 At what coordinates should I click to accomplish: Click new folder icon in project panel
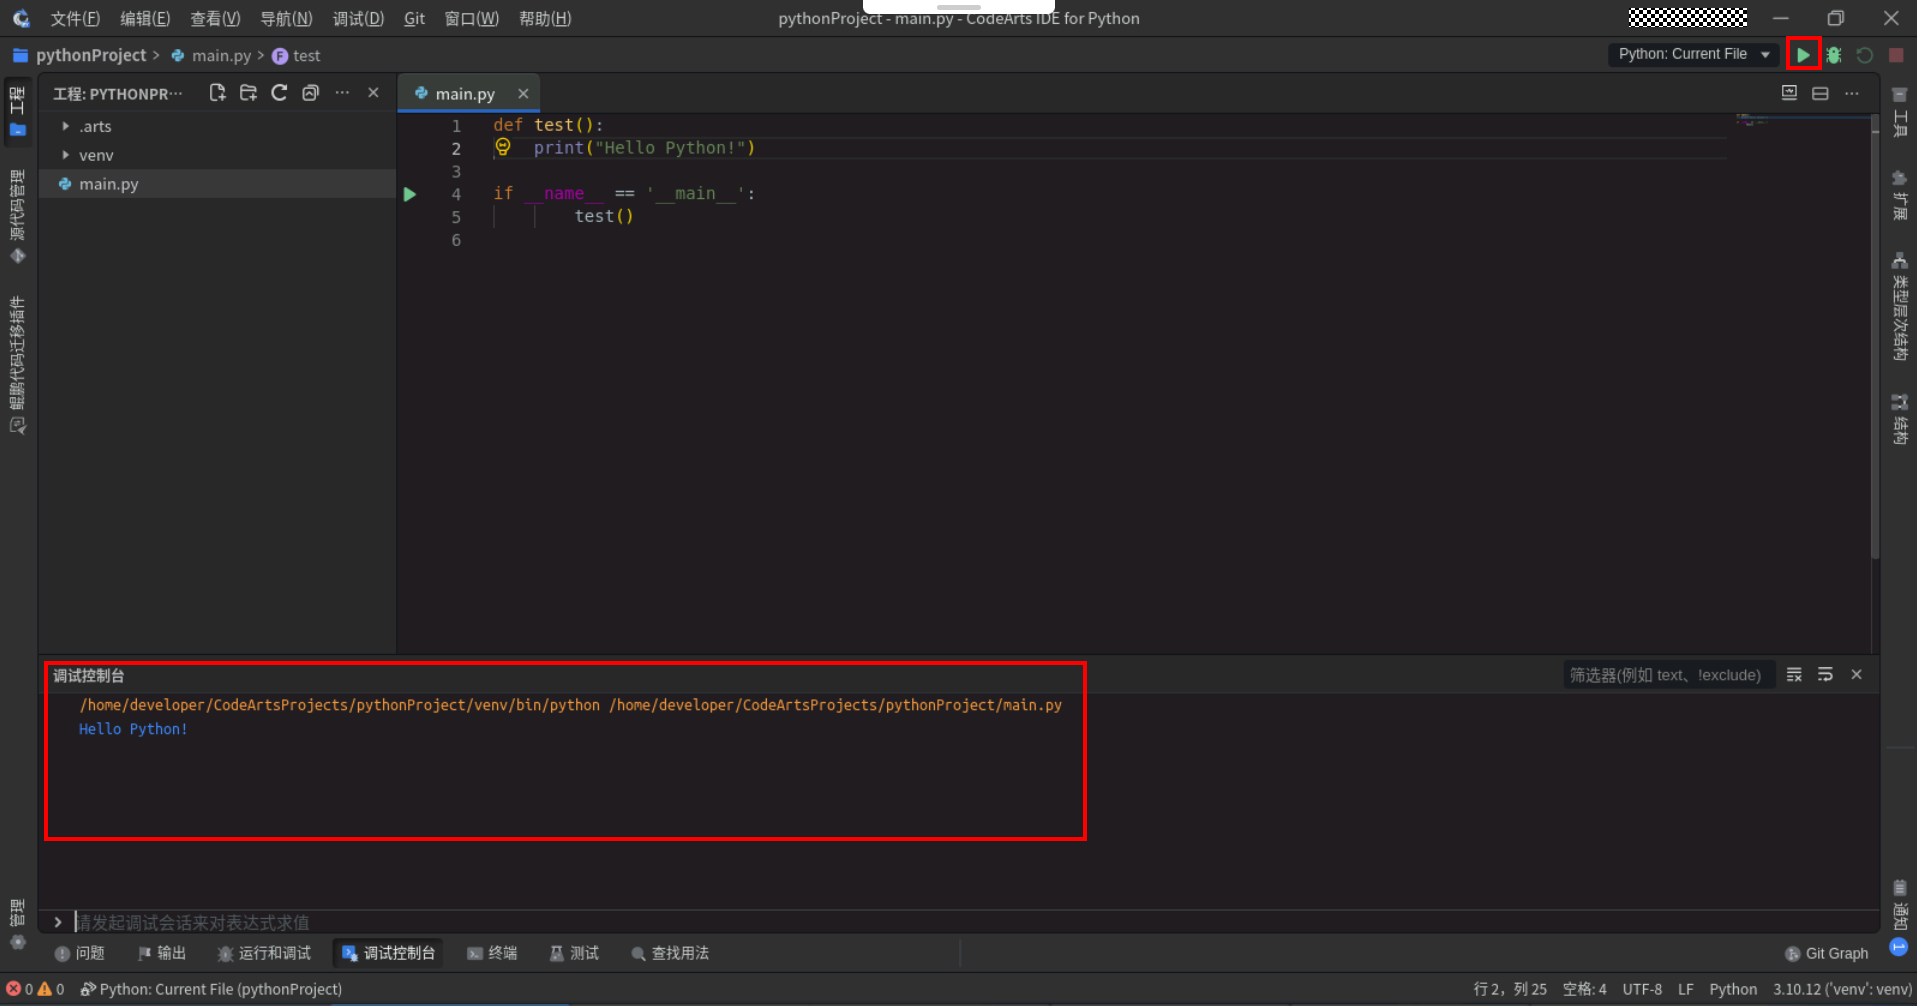[248, 93]
